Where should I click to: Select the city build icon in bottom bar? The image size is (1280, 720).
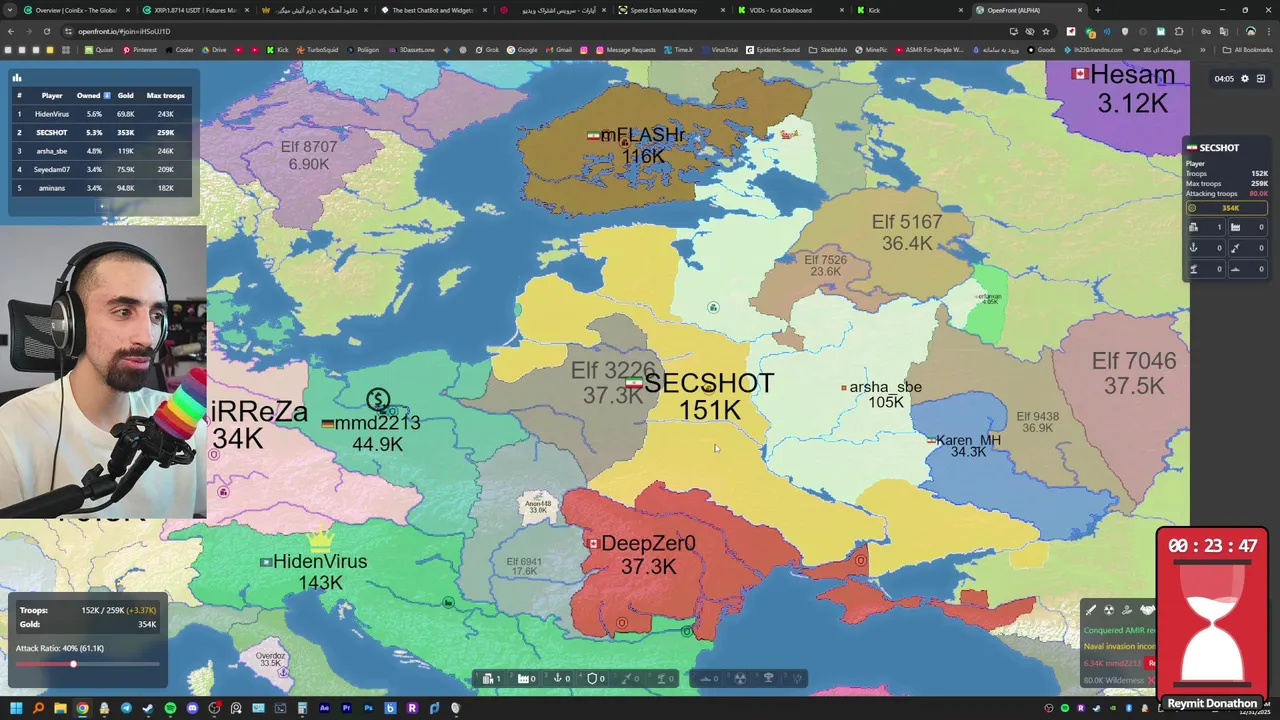tap(488, 678)
